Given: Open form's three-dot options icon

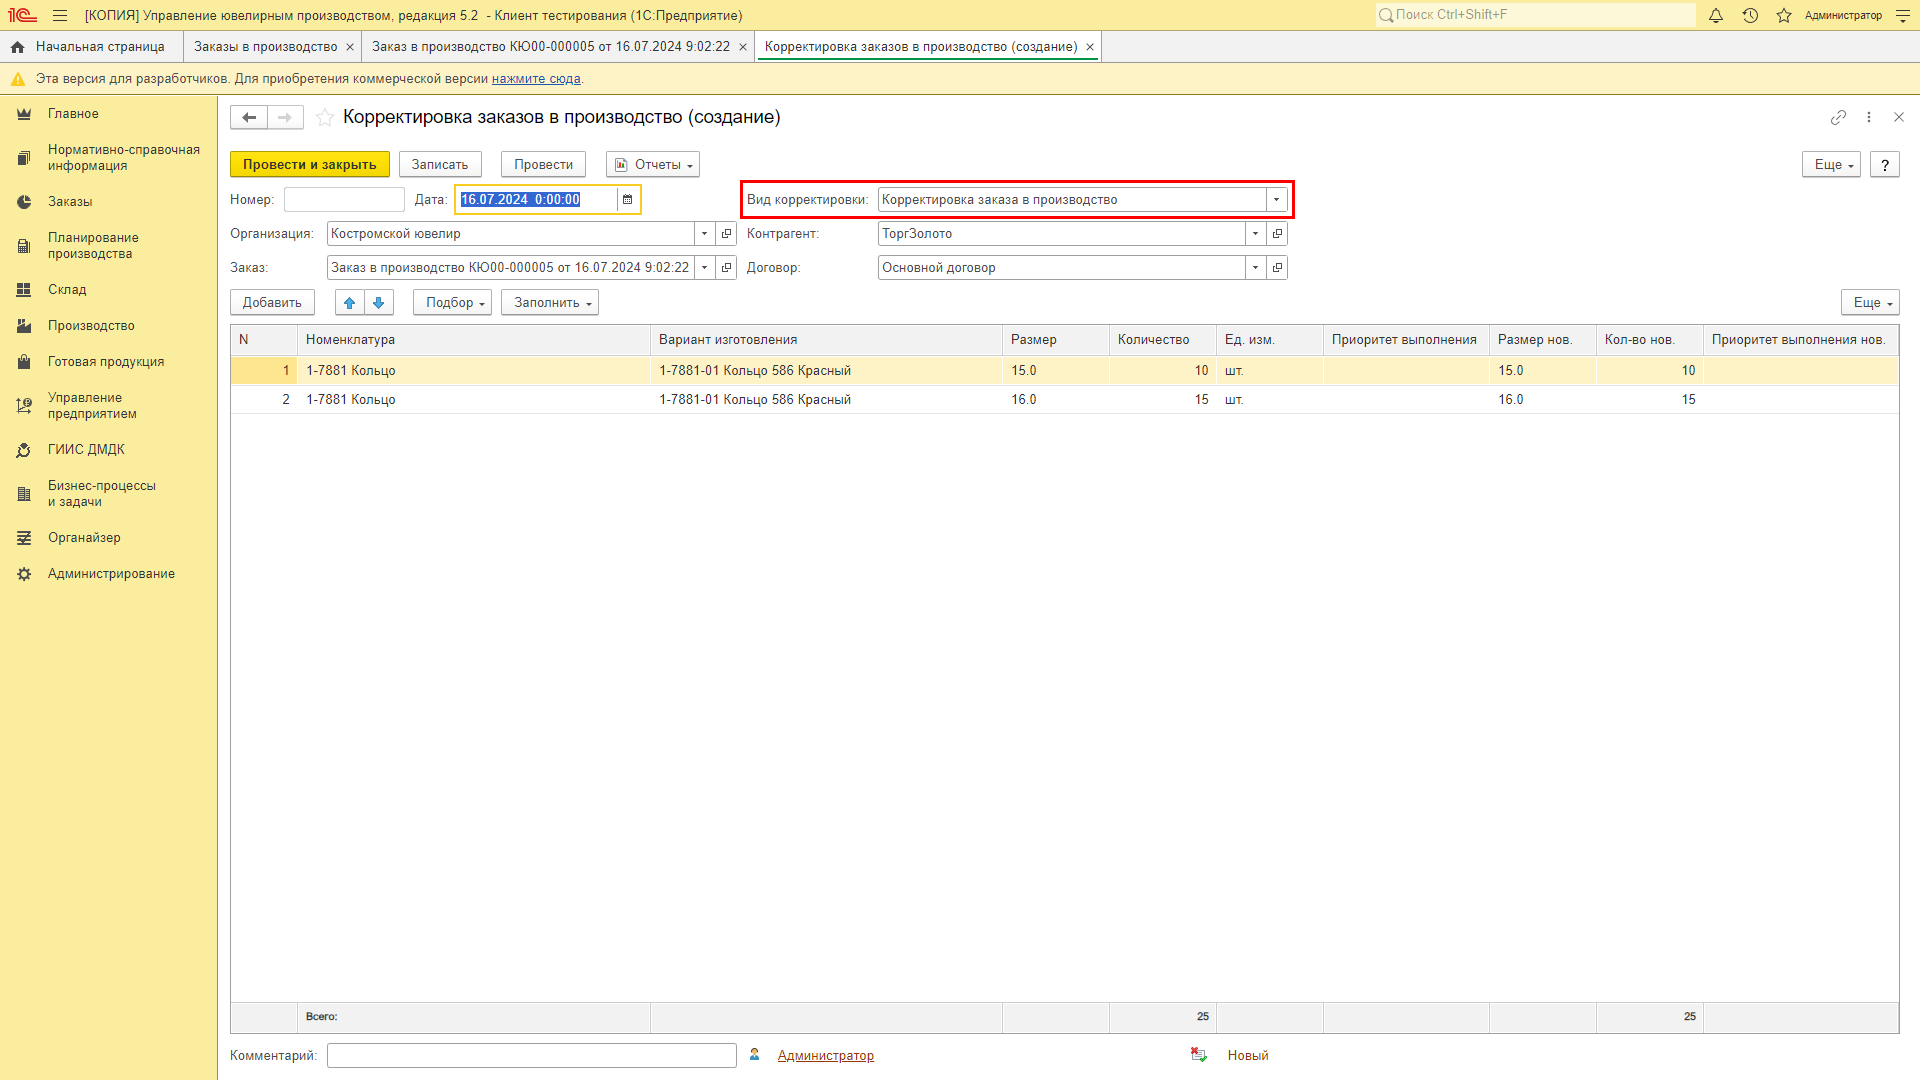Looking at the screenshot, I should click(x=1868, y=117).
